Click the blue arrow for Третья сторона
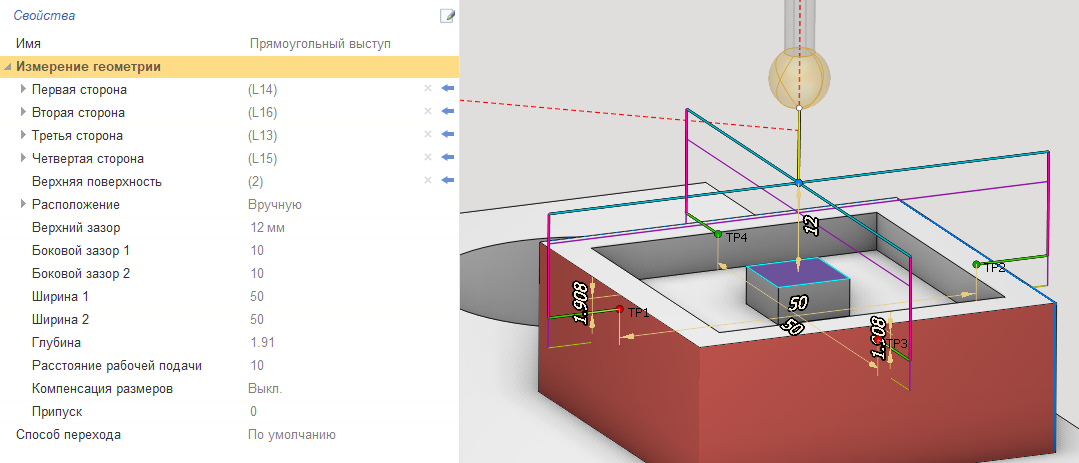Screen dimensions: 1079x463 click(447, 135)
